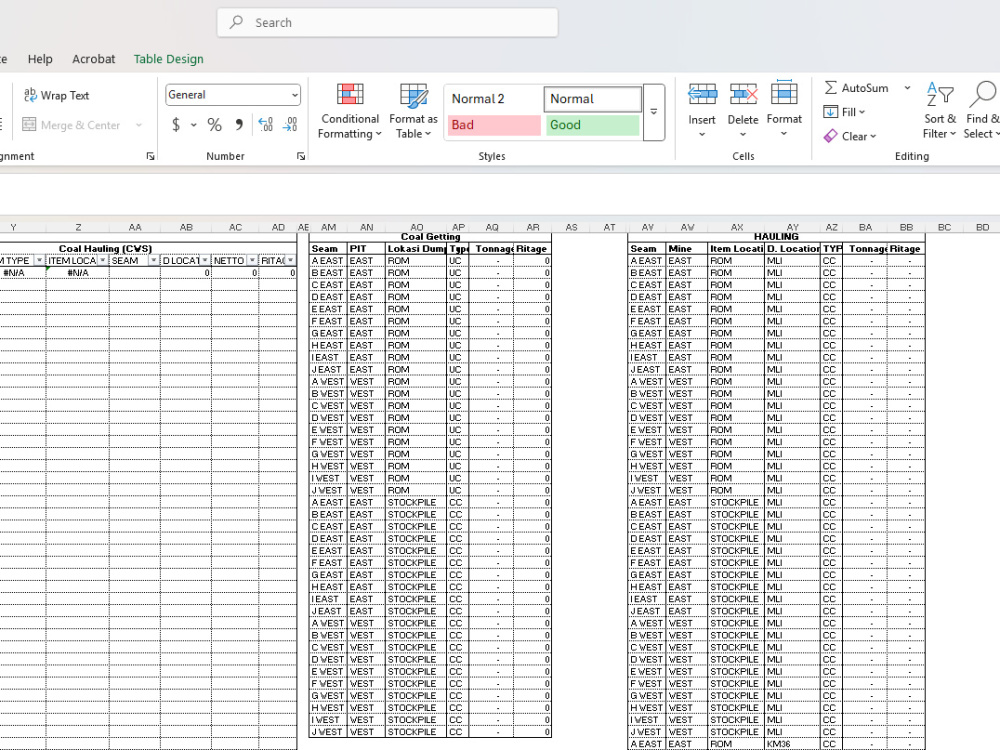Viewport: 1000px width, 750px height.
Task: Open Number format dialog launcher
Action: (301, 156)
